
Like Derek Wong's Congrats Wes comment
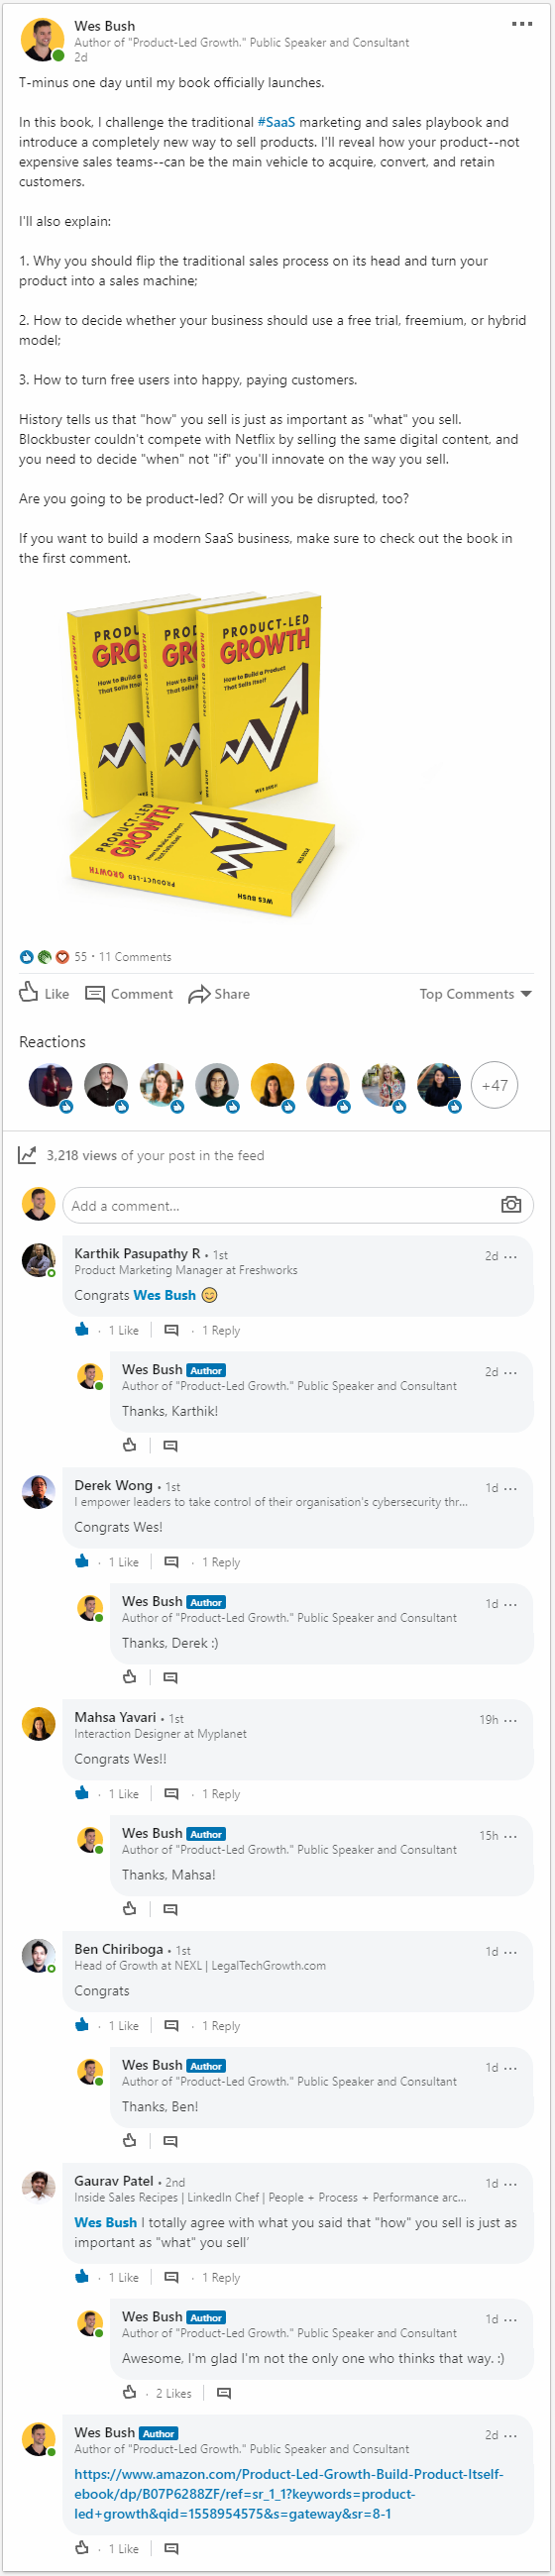[82, 1561]
